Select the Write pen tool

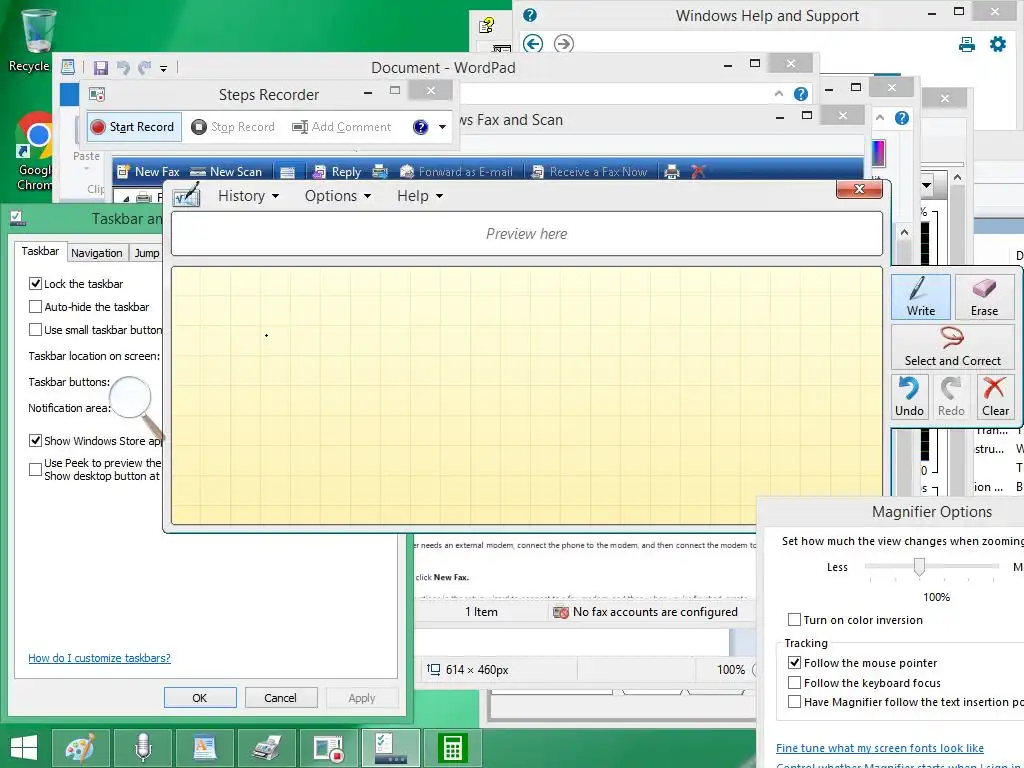920,297
